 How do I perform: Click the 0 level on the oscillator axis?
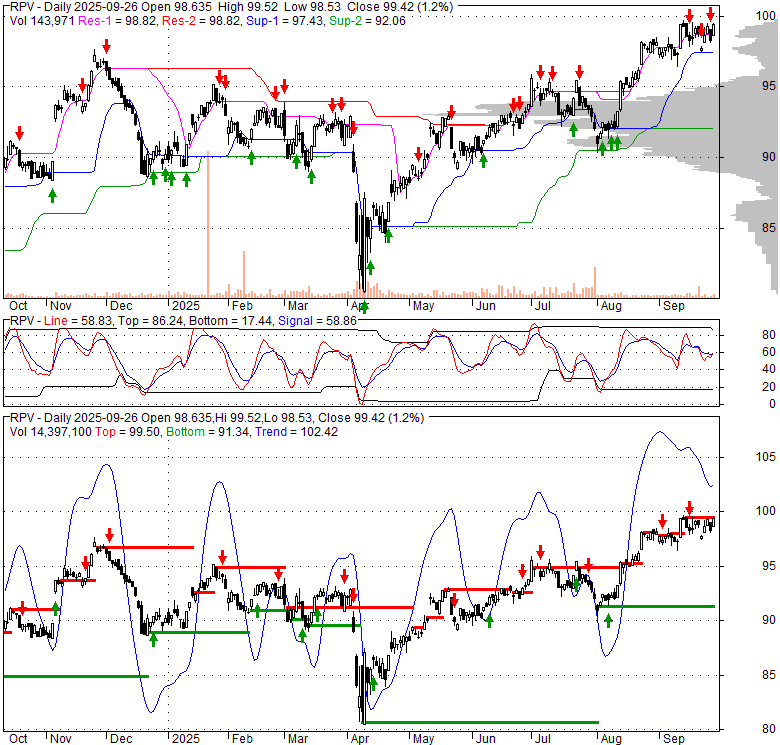772,404
